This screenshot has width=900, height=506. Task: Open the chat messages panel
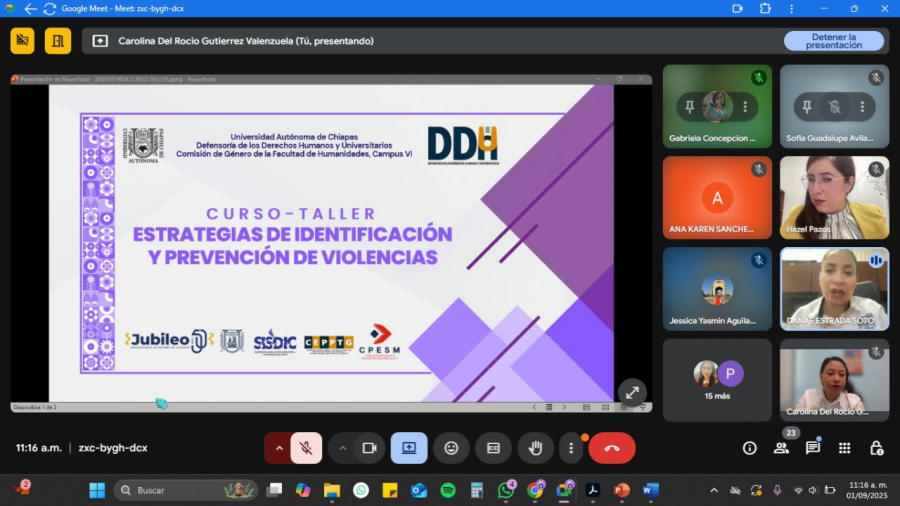813,448
